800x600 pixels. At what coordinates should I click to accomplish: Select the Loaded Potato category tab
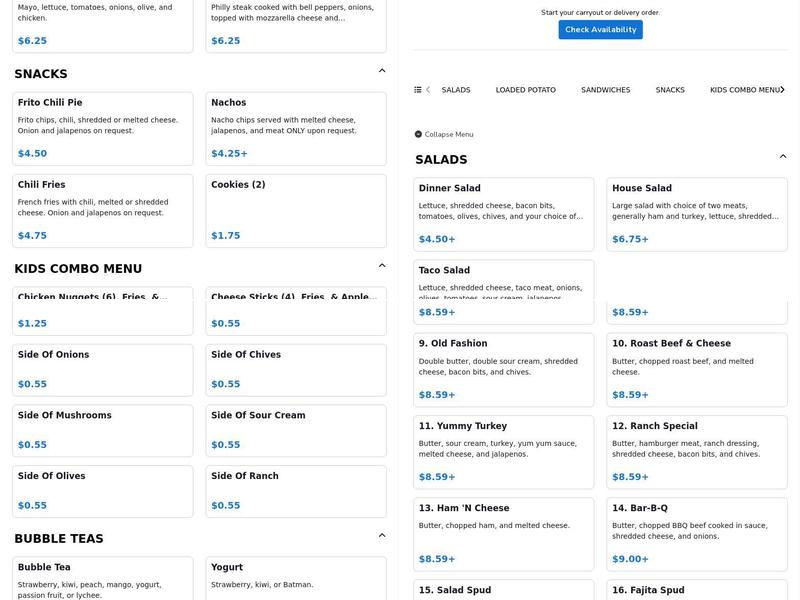pyautogui.click(x=525, y=90)
